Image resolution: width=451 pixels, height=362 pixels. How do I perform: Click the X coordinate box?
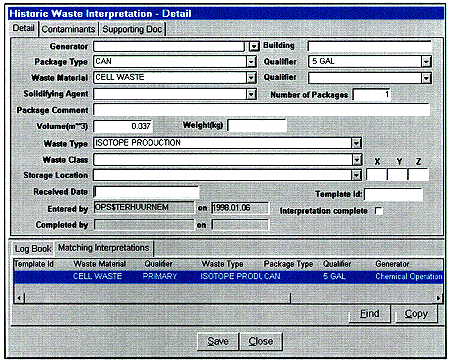pos(377,174)
